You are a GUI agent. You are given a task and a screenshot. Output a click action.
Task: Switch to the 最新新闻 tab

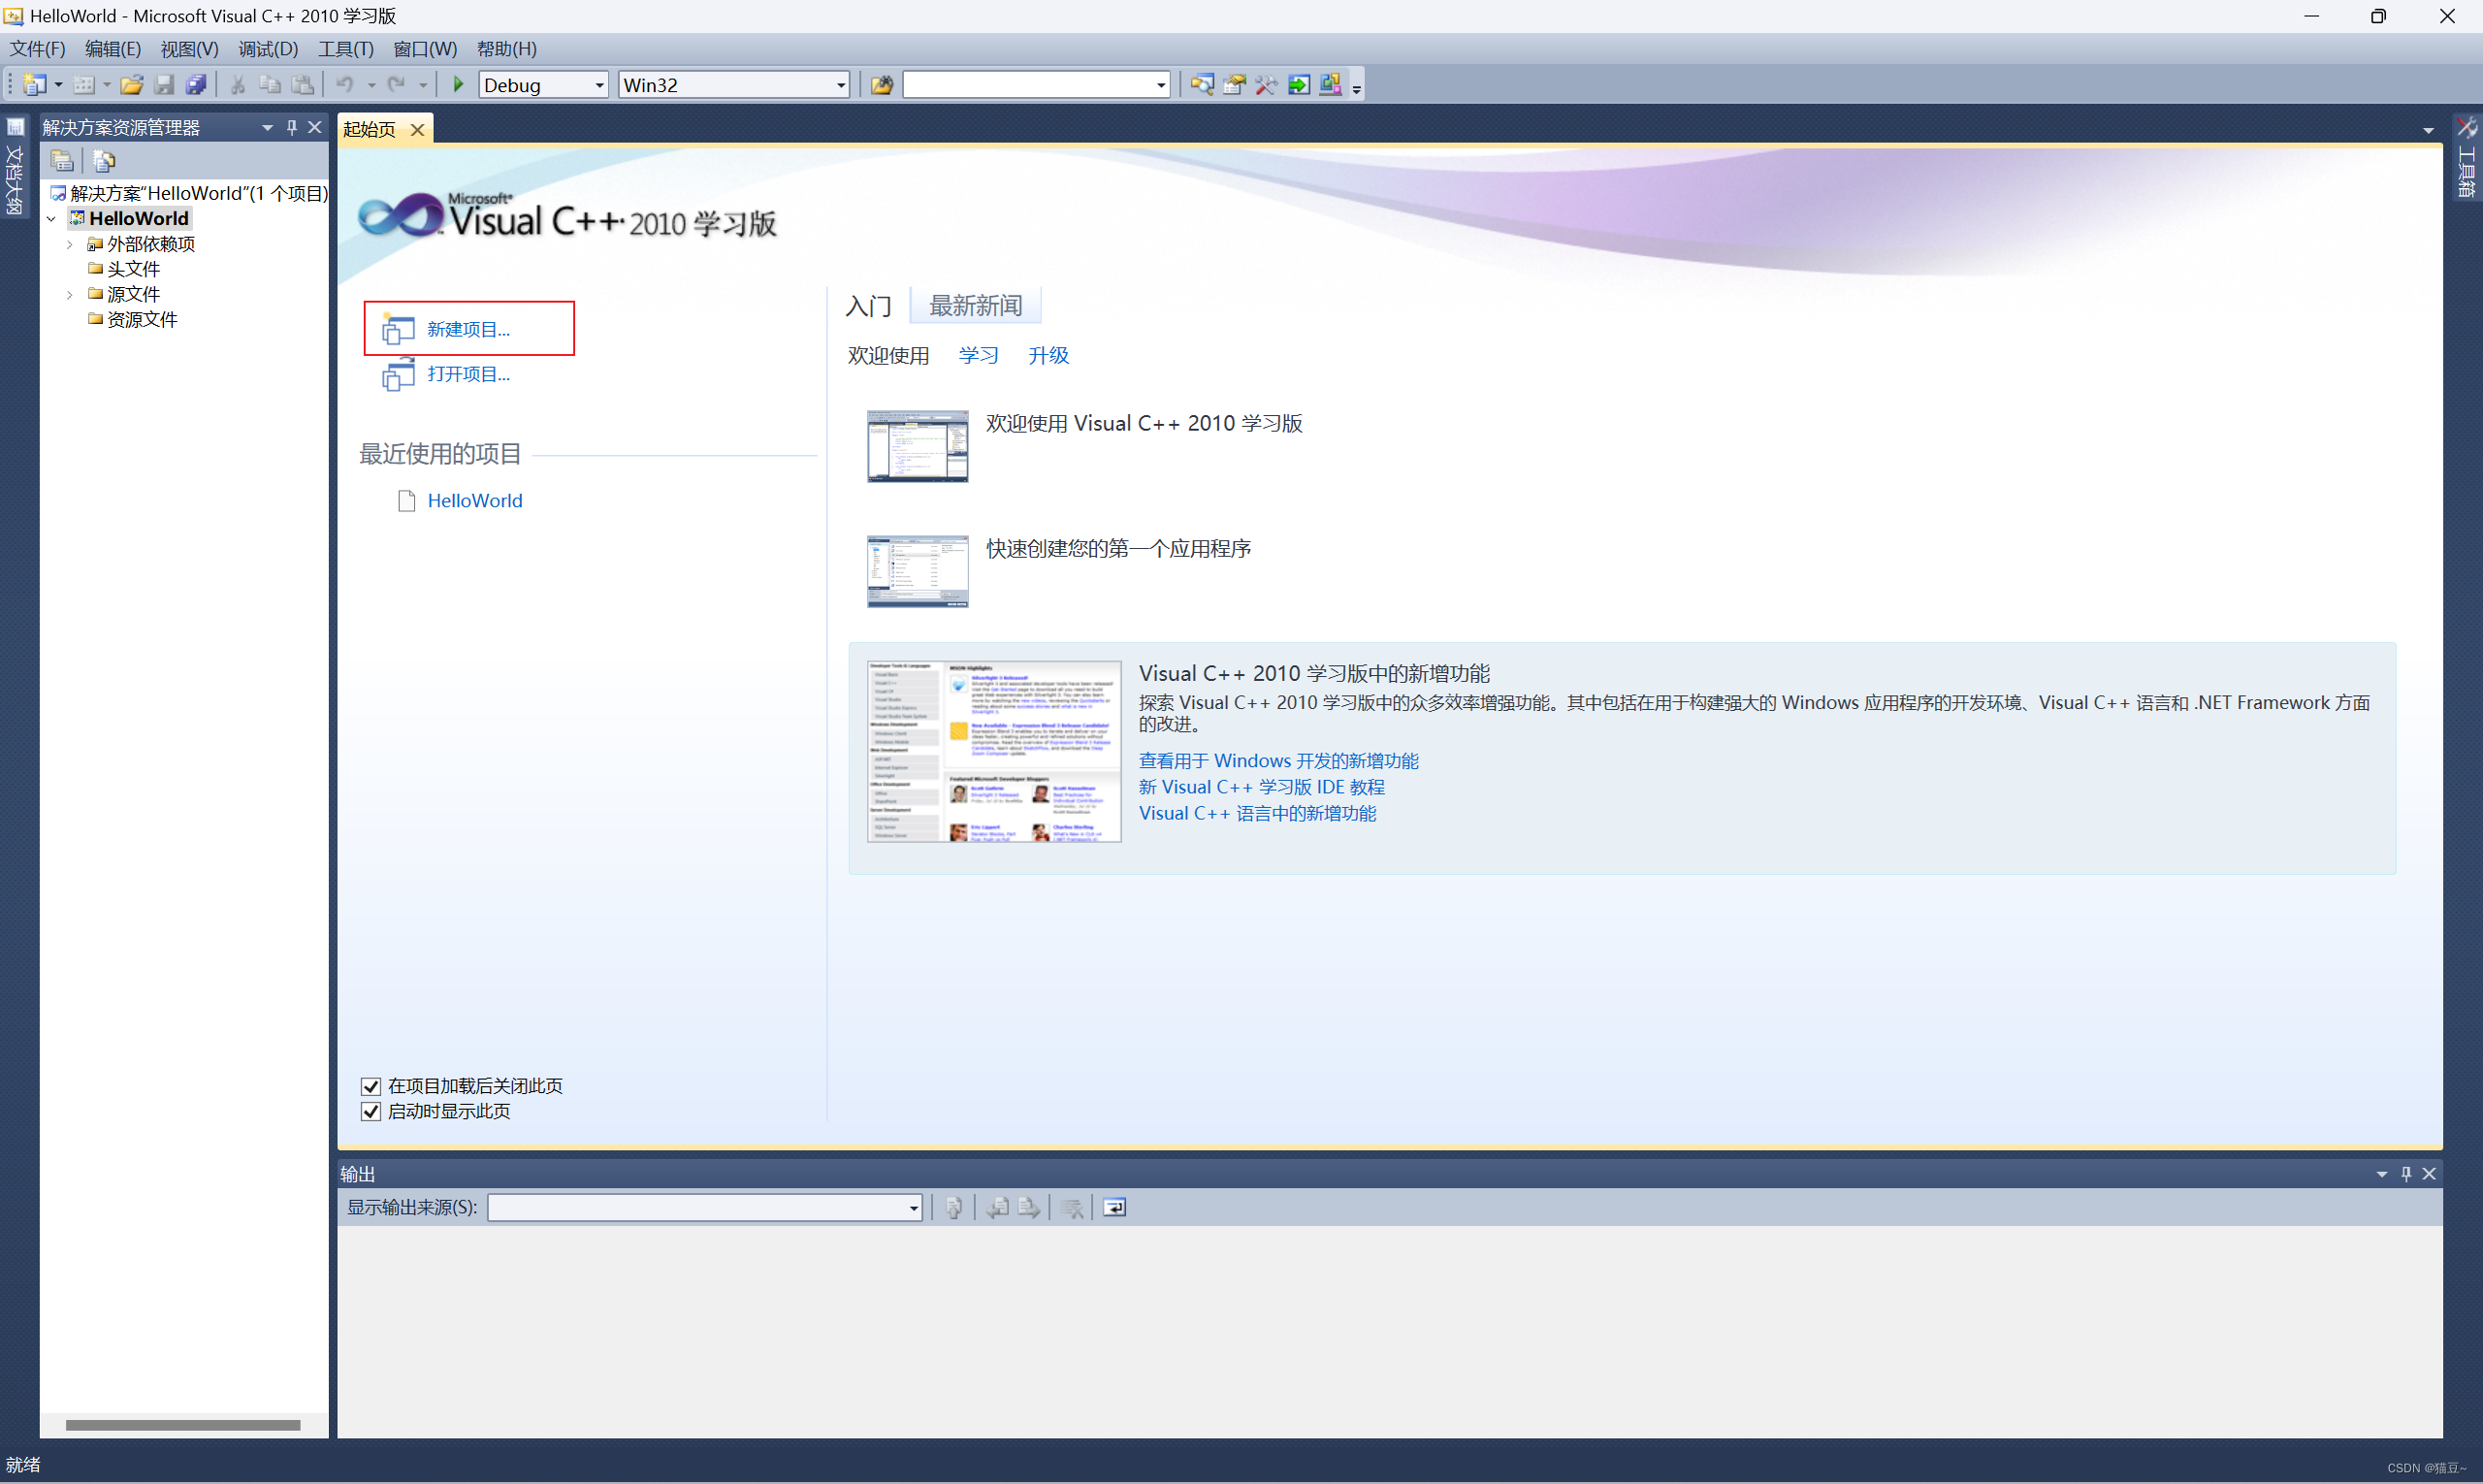coord(975,306)
